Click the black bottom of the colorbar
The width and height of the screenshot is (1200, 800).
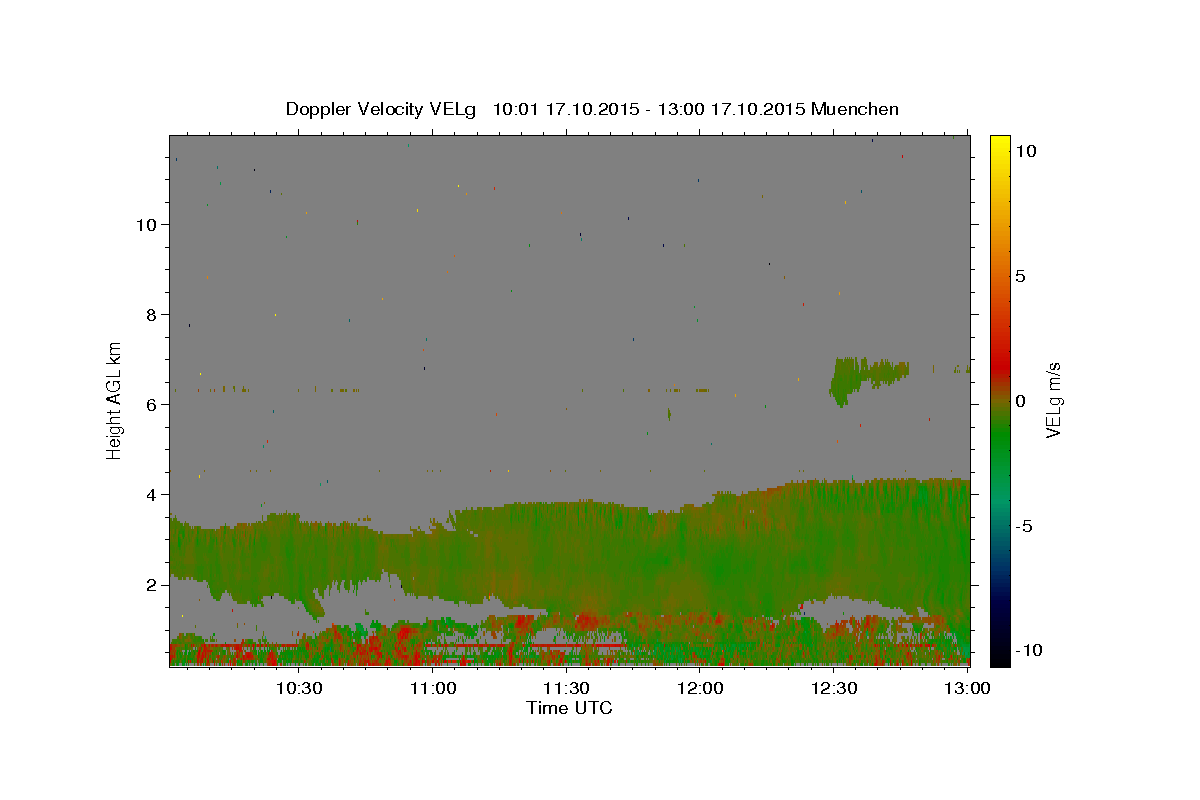(x=999, y=655)
